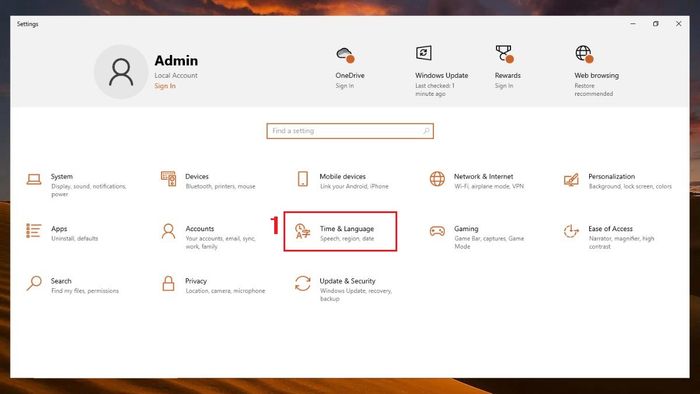Click the Ease of Access icon
This screenshot has width=700, height=394.
[571, 231]
